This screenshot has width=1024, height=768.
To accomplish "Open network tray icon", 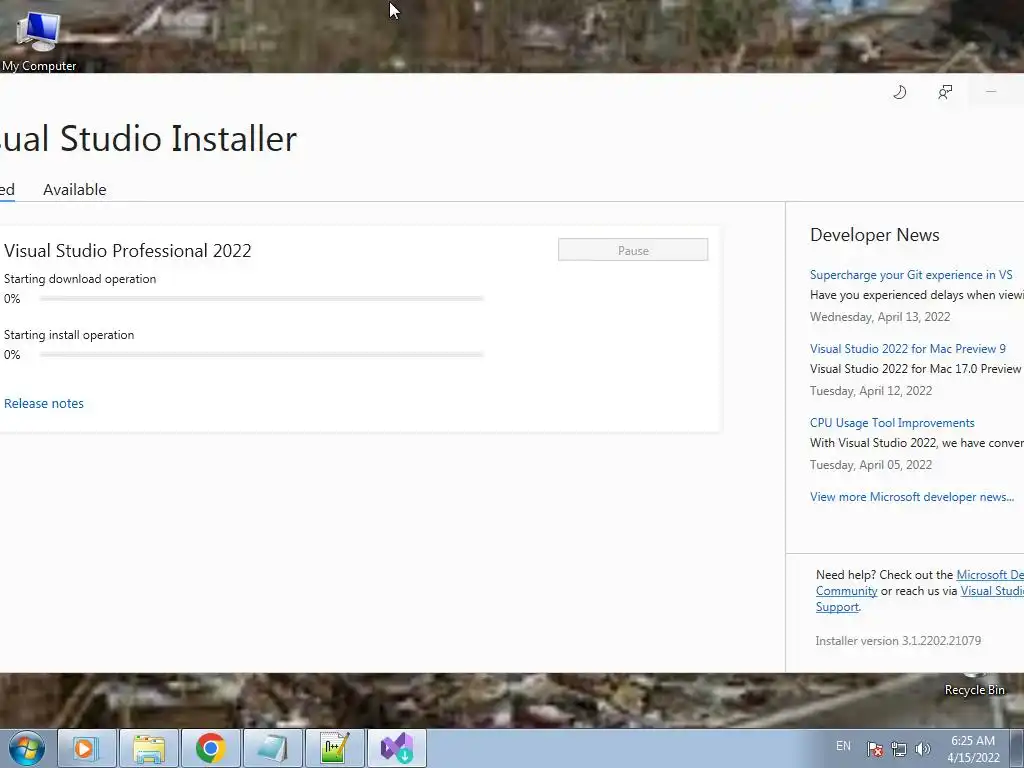I will [x=899, y=748].
